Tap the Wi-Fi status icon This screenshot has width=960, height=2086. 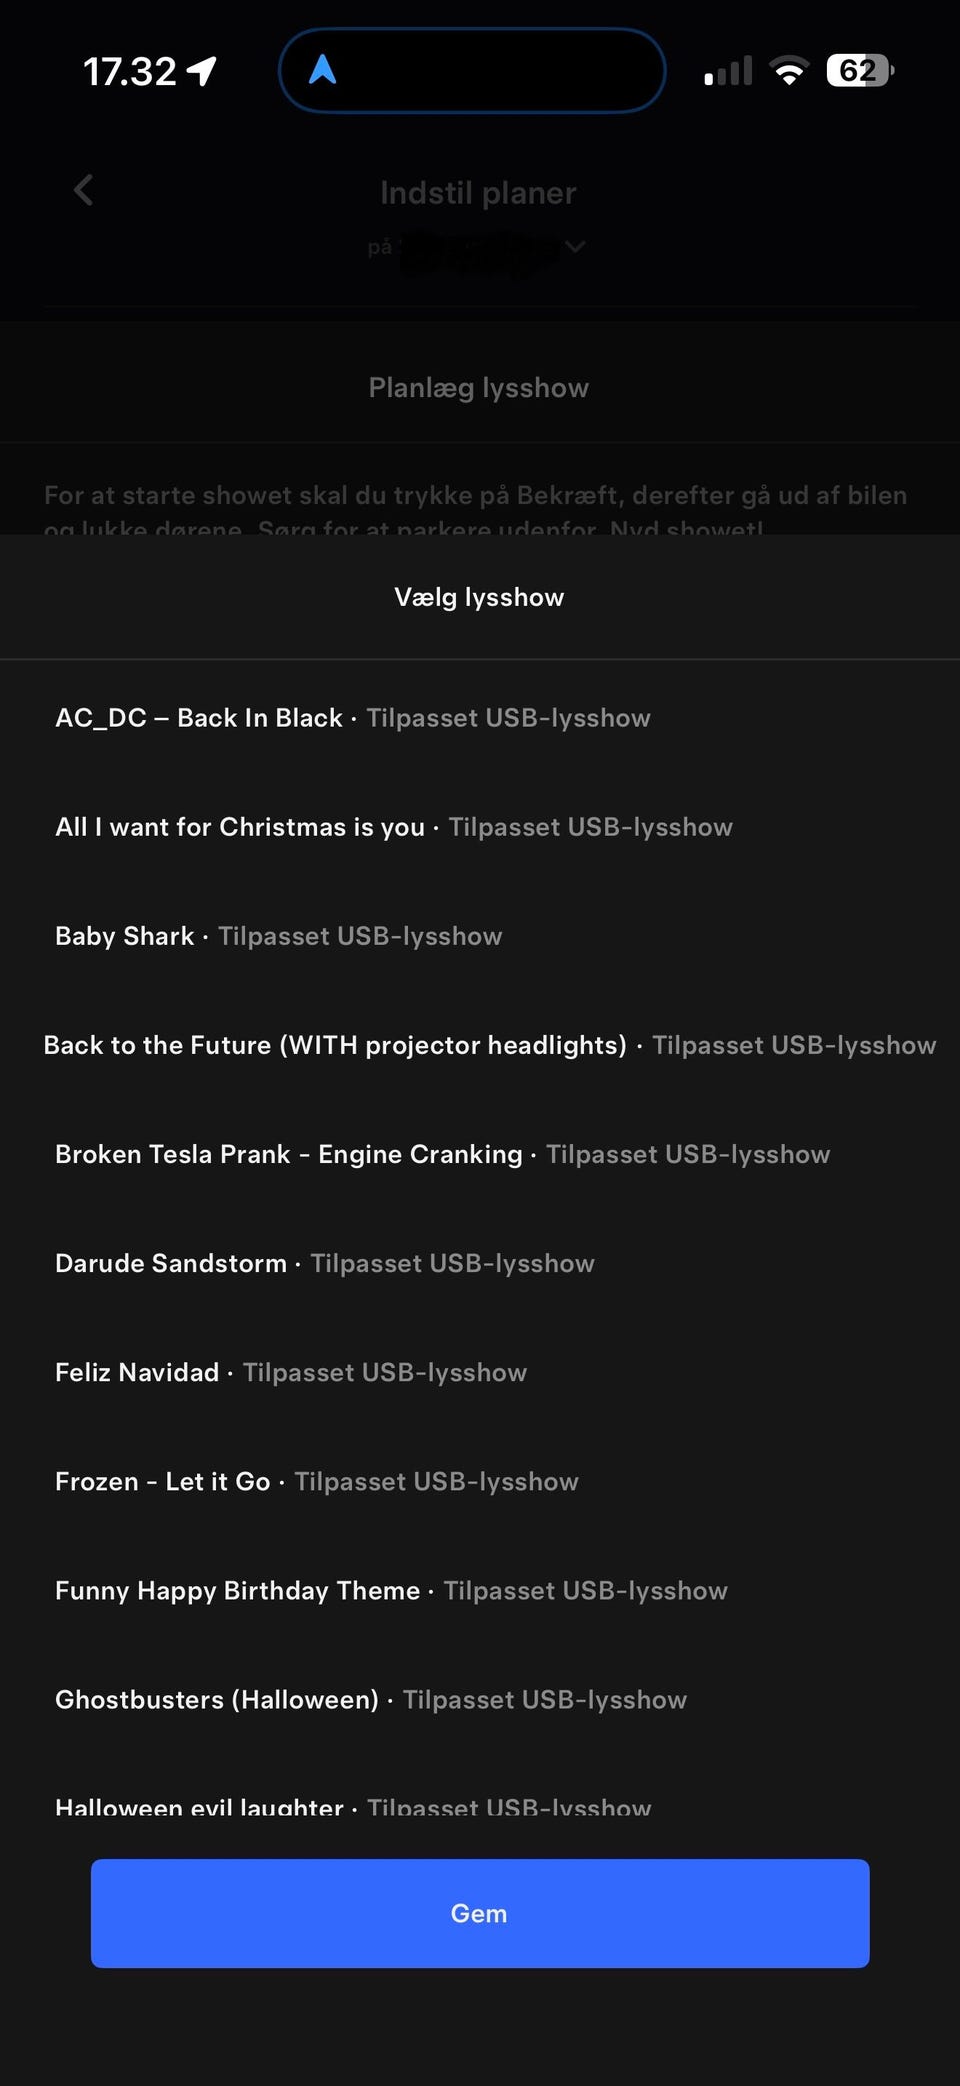(x=789, y=71)
